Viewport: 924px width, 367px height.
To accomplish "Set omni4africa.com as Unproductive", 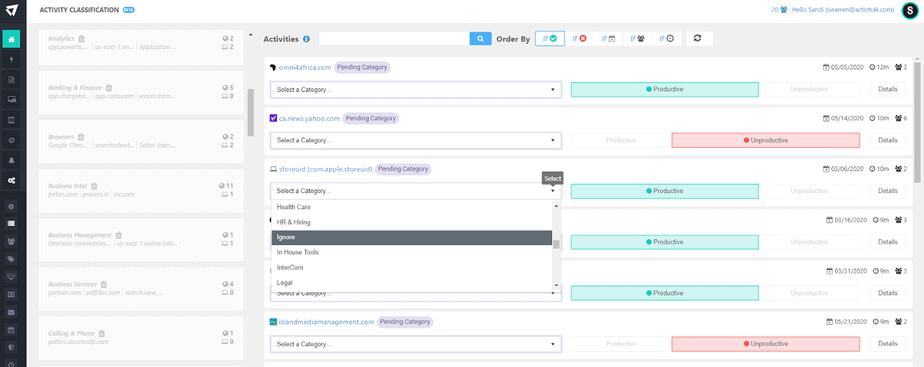I will (808, 90).
